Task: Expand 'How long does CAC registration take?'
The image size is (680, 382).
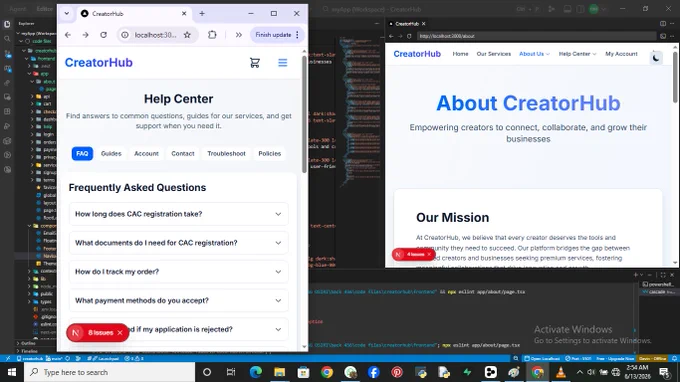Action: tap(179, 214)
